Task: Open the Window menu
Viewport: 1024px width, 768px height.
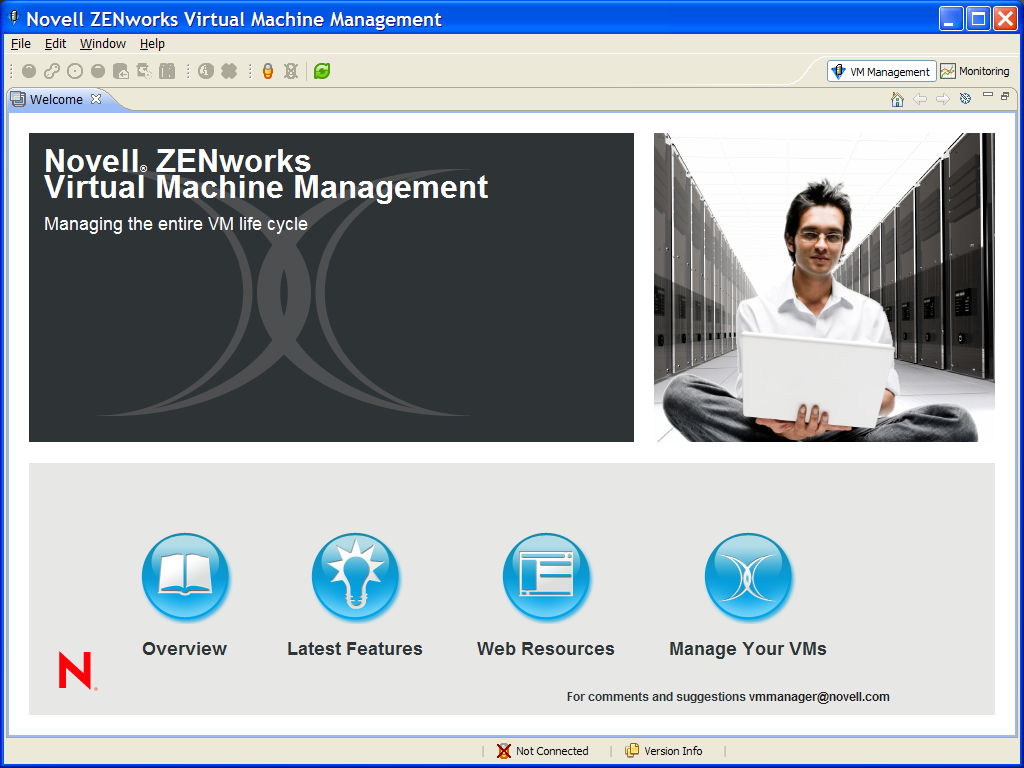Action: [102, 43]
